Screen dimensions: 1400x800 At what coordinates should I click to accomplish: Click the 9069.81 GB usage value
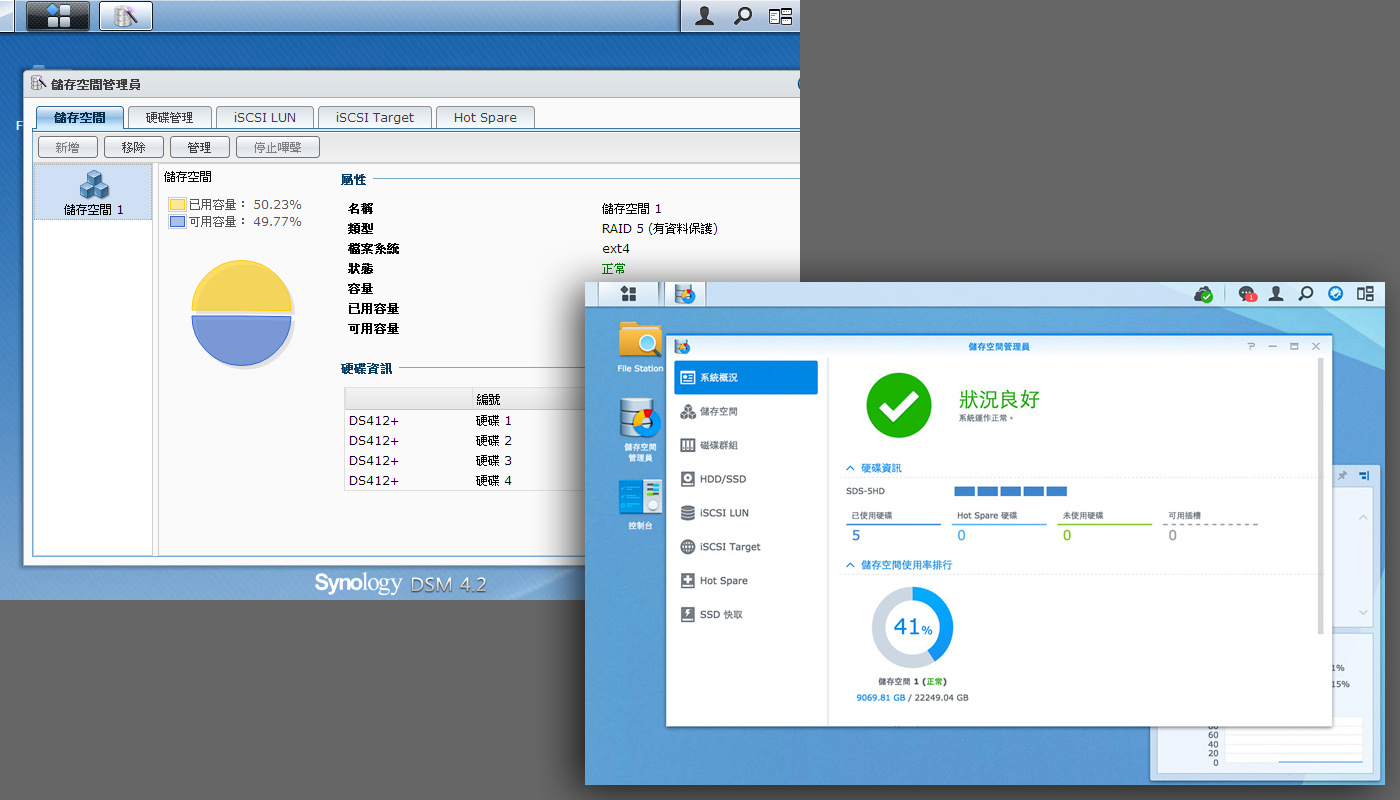click(880, 698)
